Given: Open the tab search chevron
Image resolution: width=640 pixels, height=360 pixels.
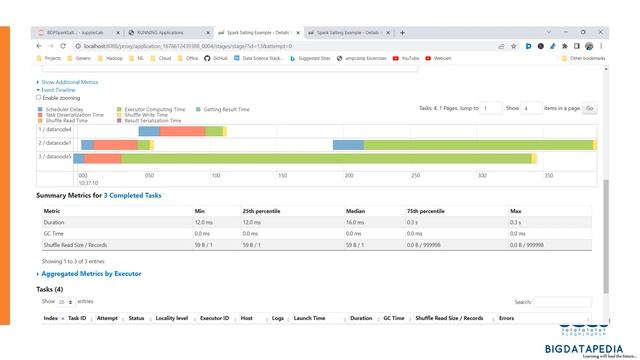Looking at the screenshot, I should 549,32.
